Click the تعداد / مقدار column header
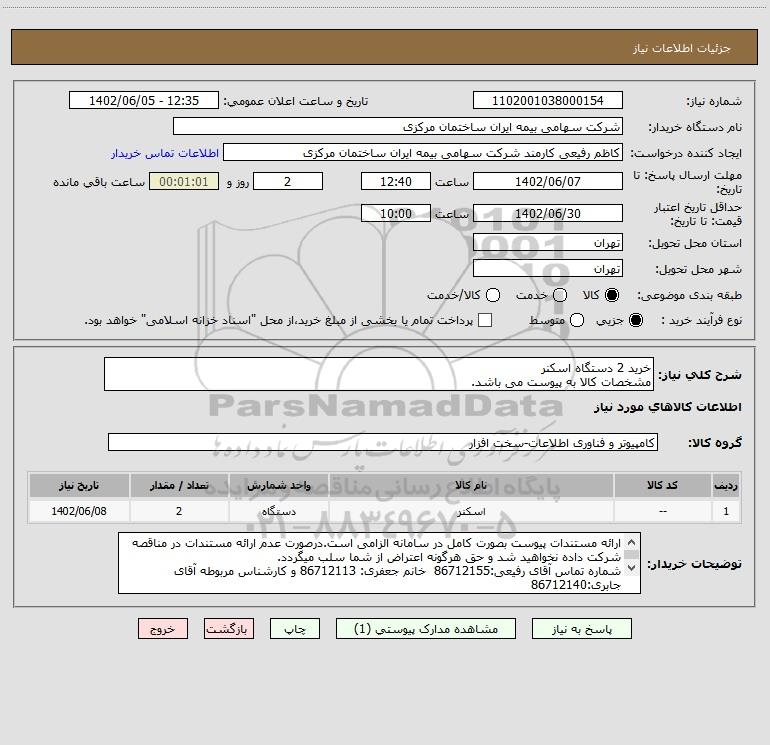This screenshot has width=770, height=745. (x=179, y=486)
